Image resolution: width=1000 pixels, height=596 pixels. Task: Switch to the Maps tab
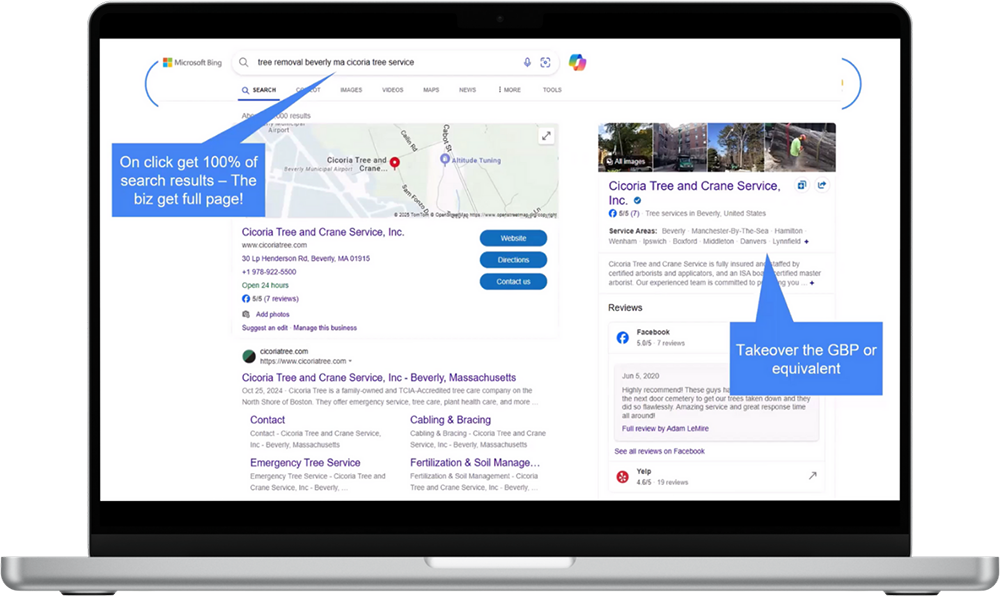[x=431, y=90]
